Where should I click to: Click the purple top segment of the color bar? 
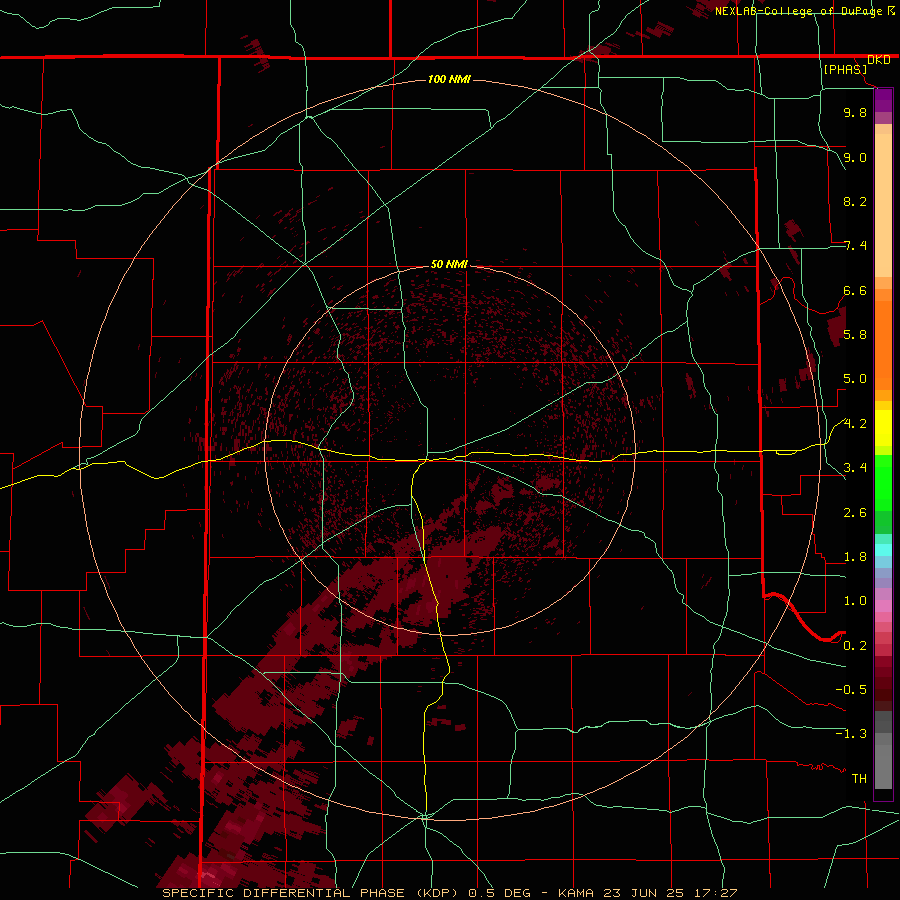(883, 100)
